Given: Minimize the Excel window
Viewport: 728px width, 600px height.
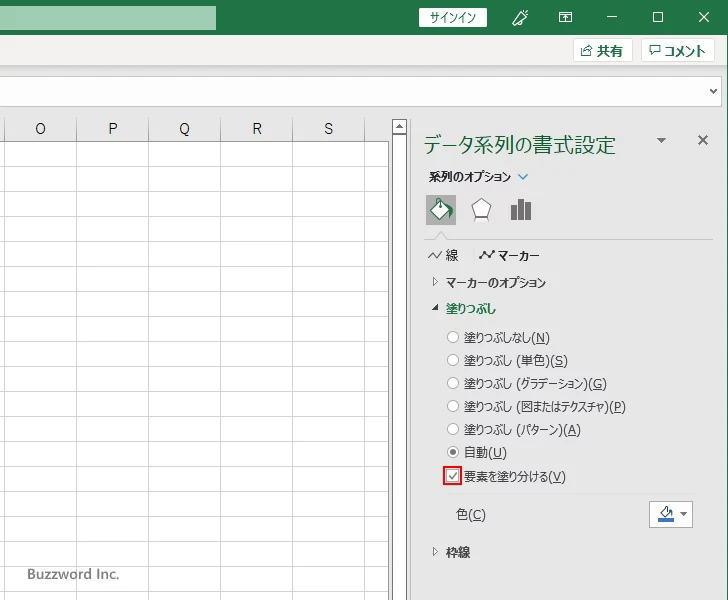Looking at the screenshot, I should [612, 18].
